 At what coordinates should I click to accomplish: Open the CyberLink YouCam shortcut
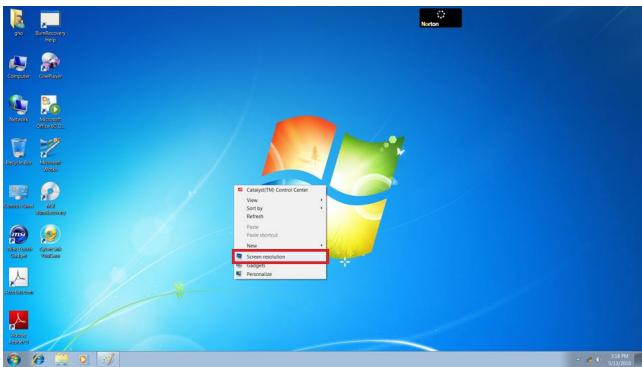pos(50,242)
